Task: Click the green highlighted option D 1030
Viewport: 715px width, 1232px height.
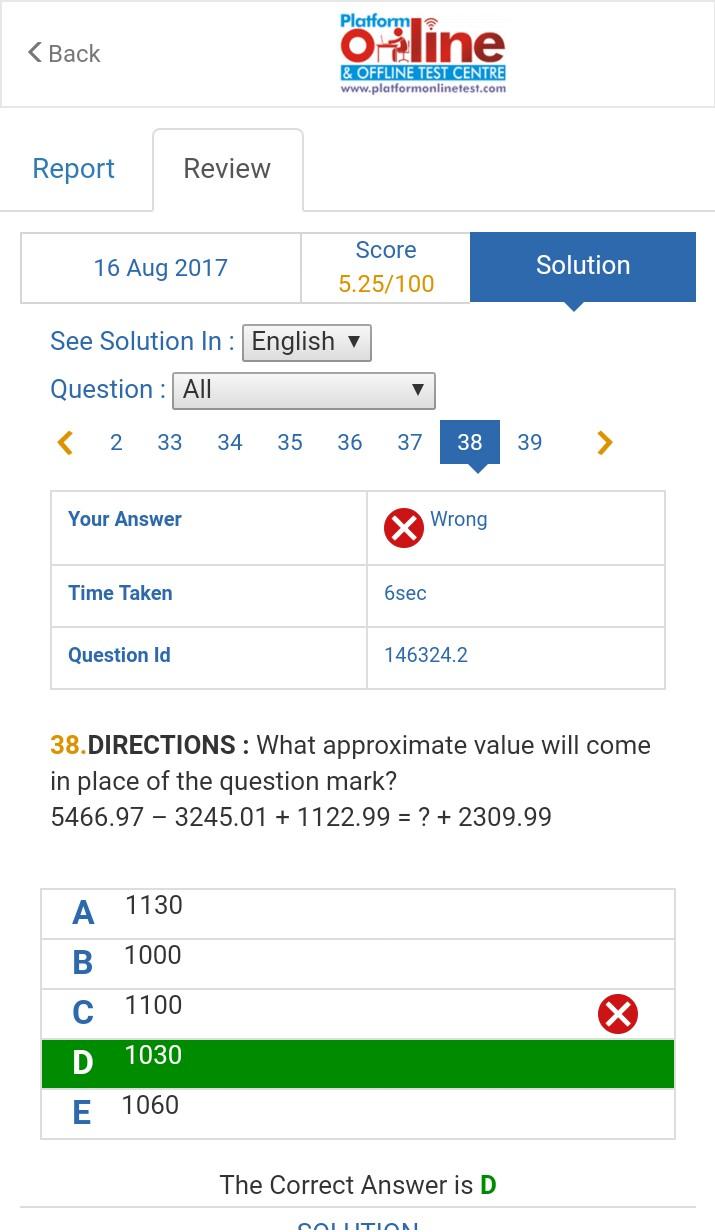Action: point(357,1063)
